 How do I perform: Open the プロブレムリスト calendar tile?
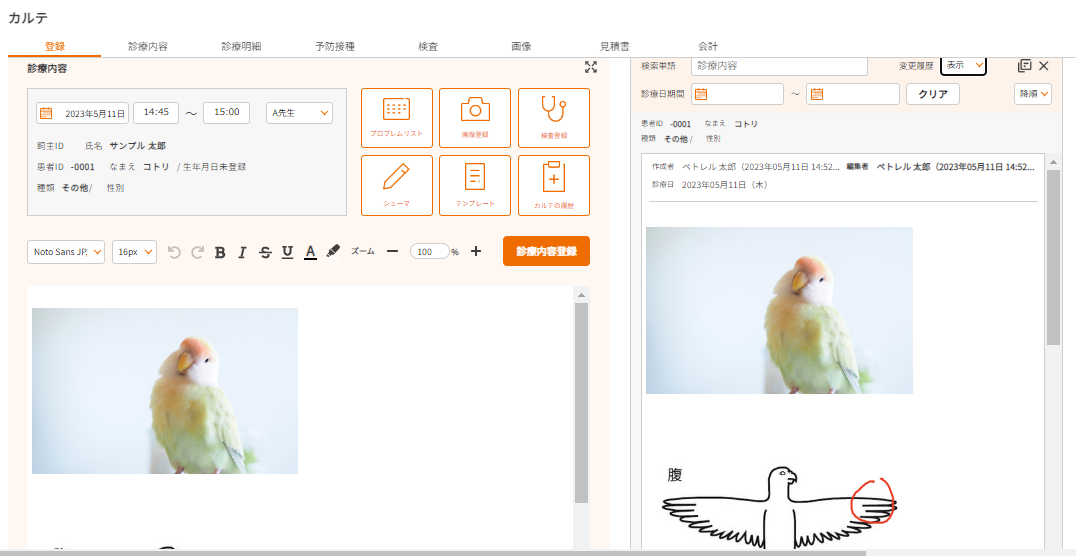397,118
